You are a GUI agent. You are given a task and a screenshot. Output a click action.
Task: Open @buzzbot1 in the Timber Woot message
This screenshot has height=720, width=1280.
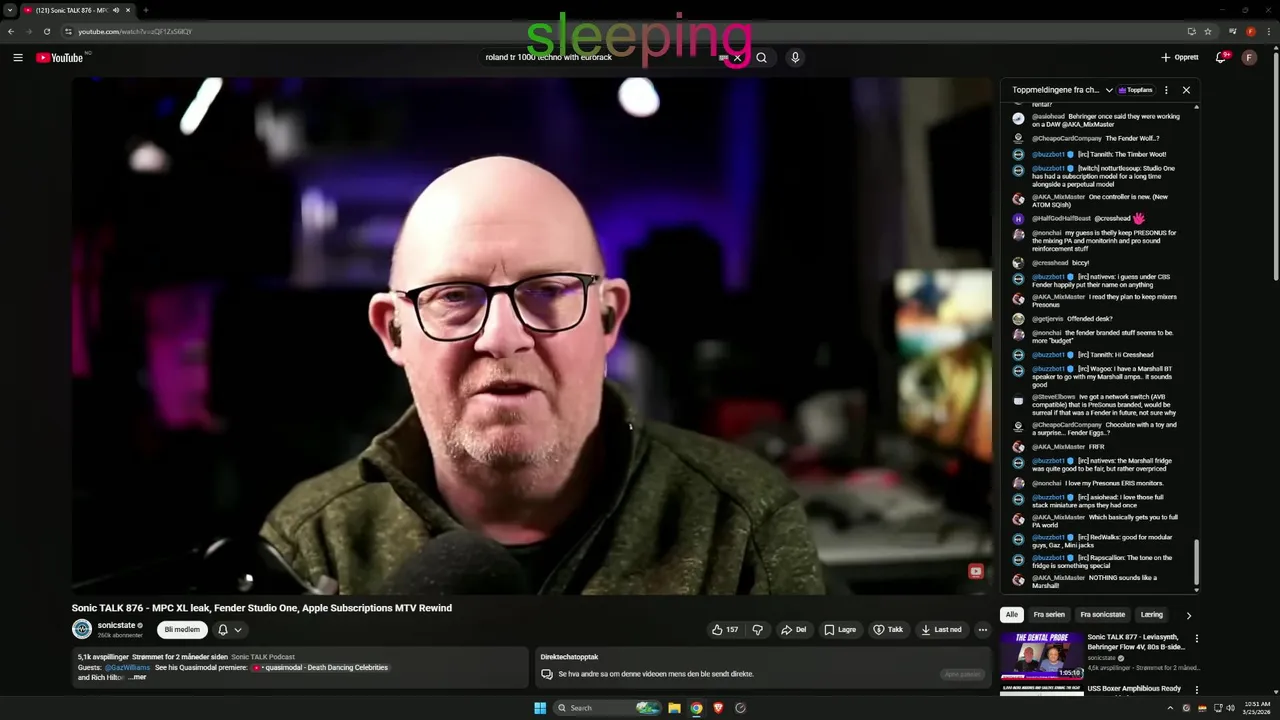point(1048,154)
